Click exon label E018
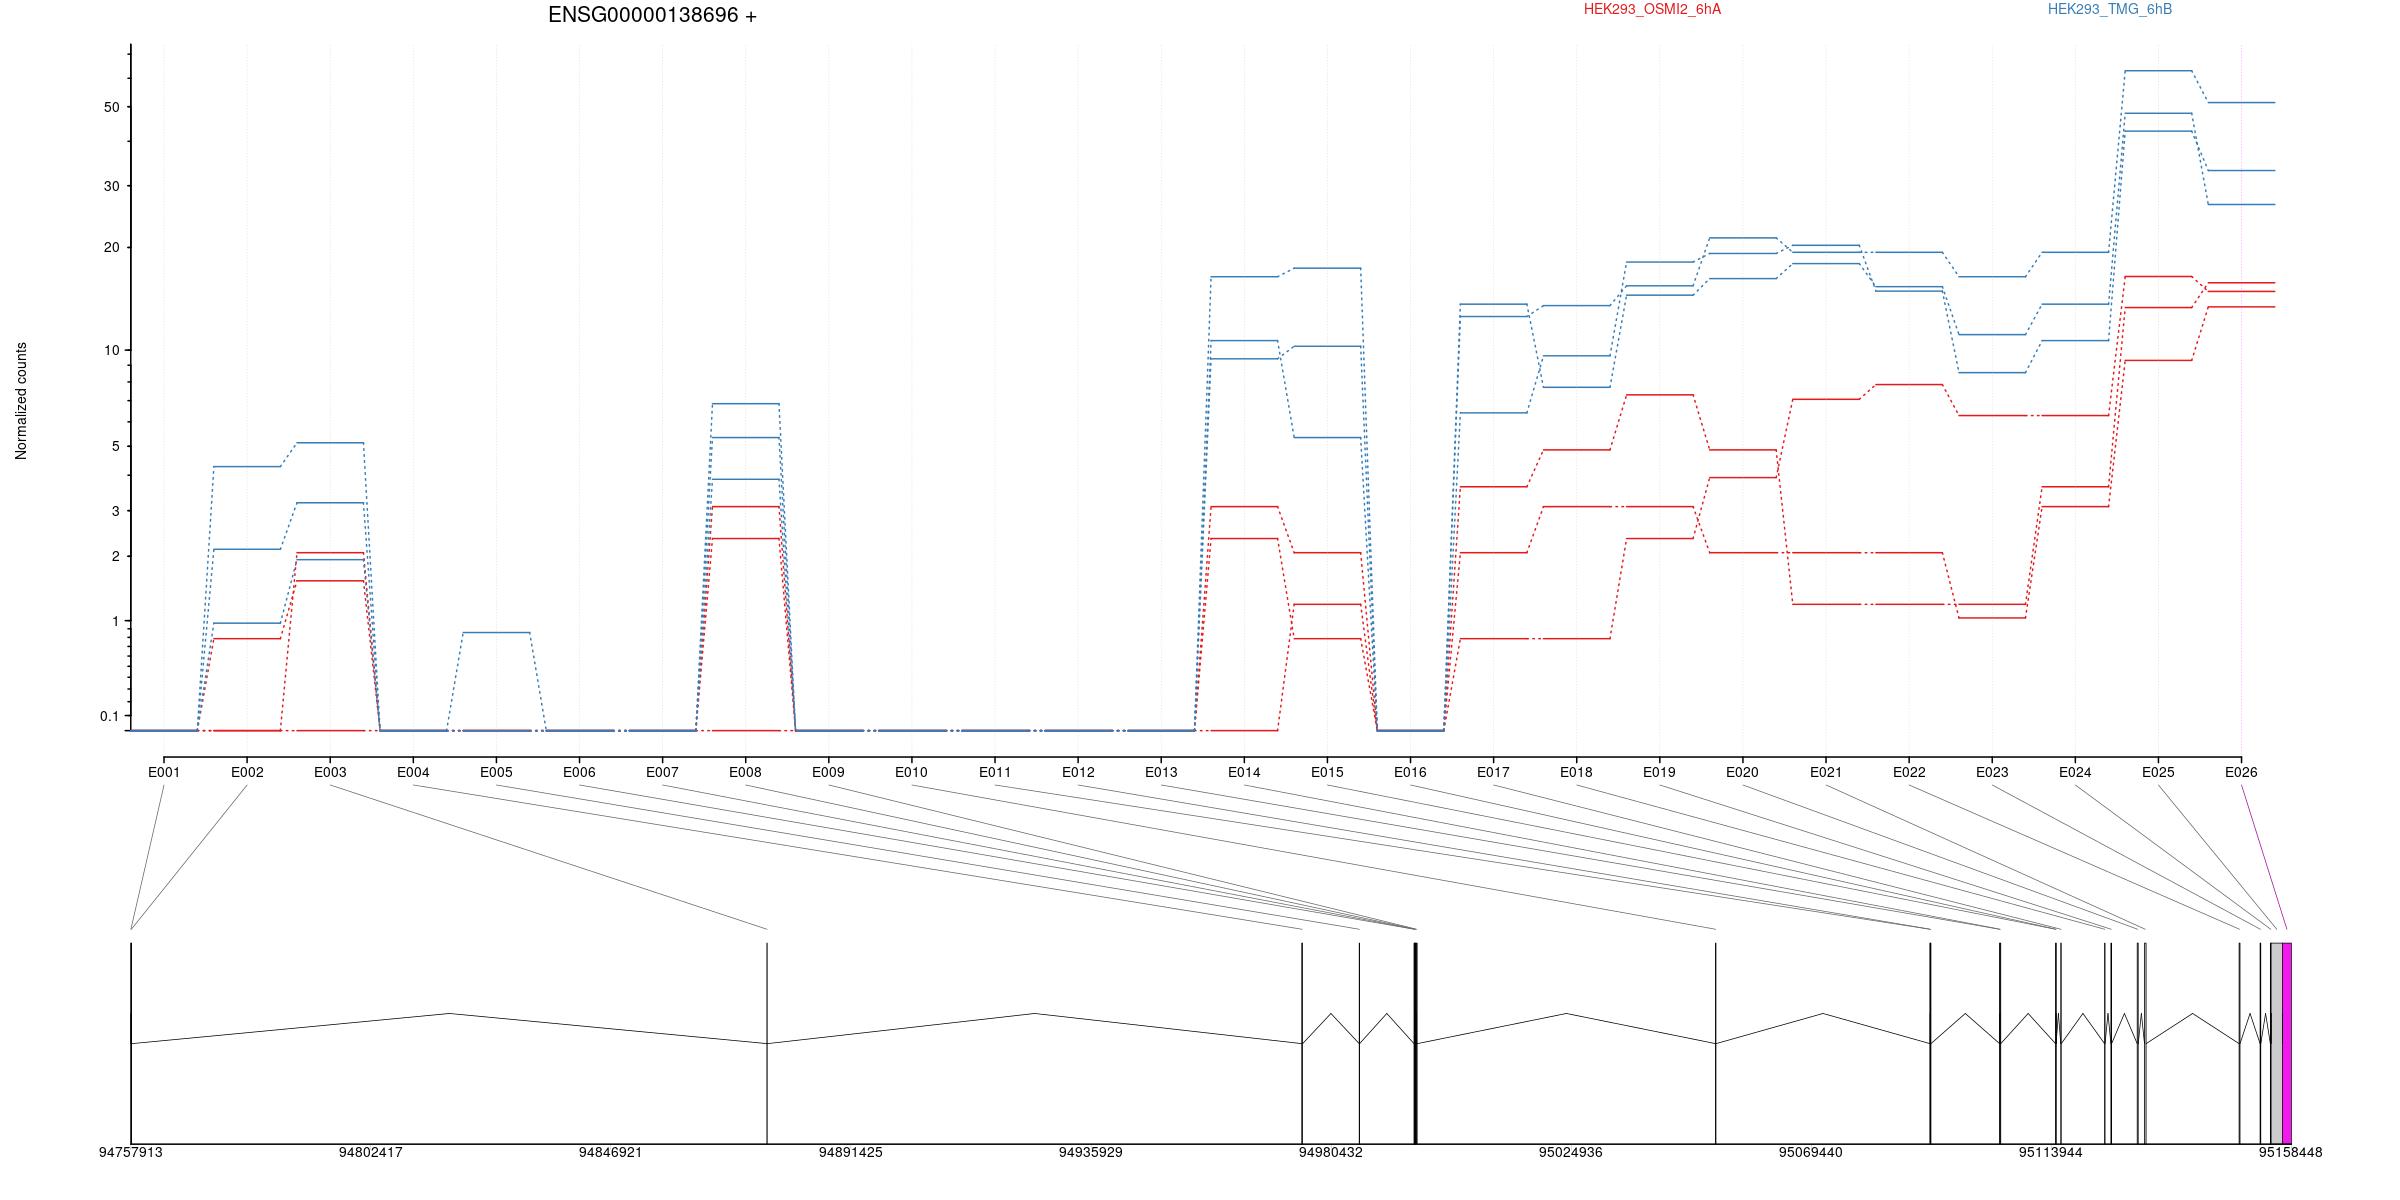This screenshot has height=1200, width=2400. [x=1576, y=772]
